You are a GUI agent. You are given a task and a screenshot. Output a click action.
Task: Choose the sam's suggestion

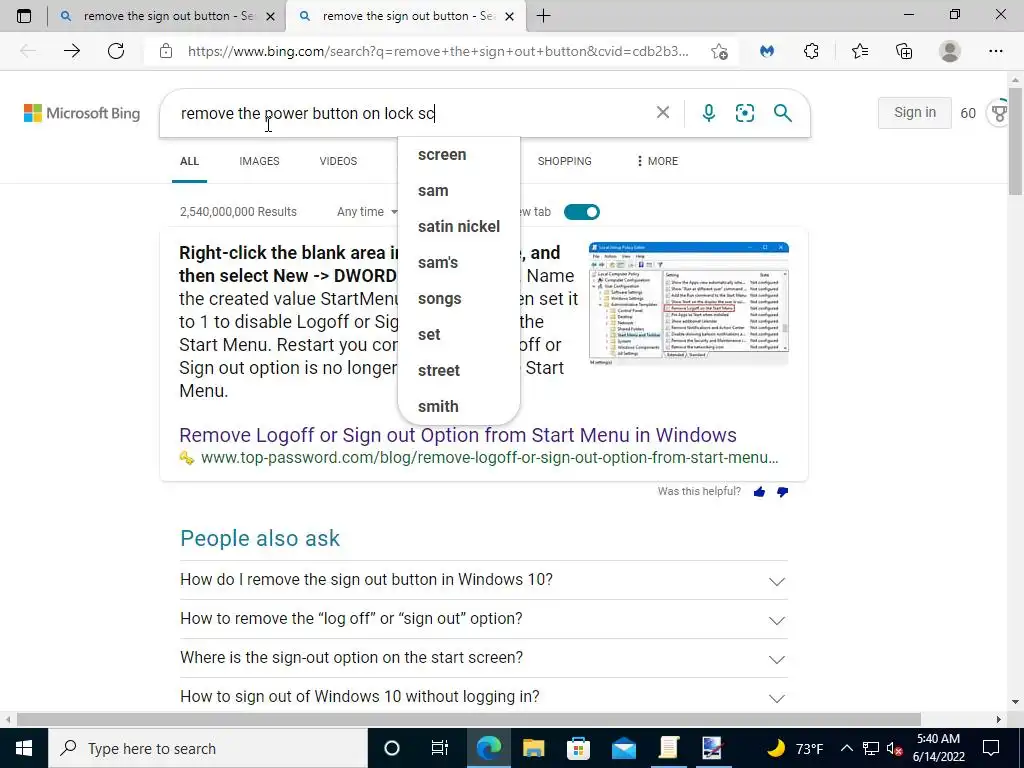(458, 263)
